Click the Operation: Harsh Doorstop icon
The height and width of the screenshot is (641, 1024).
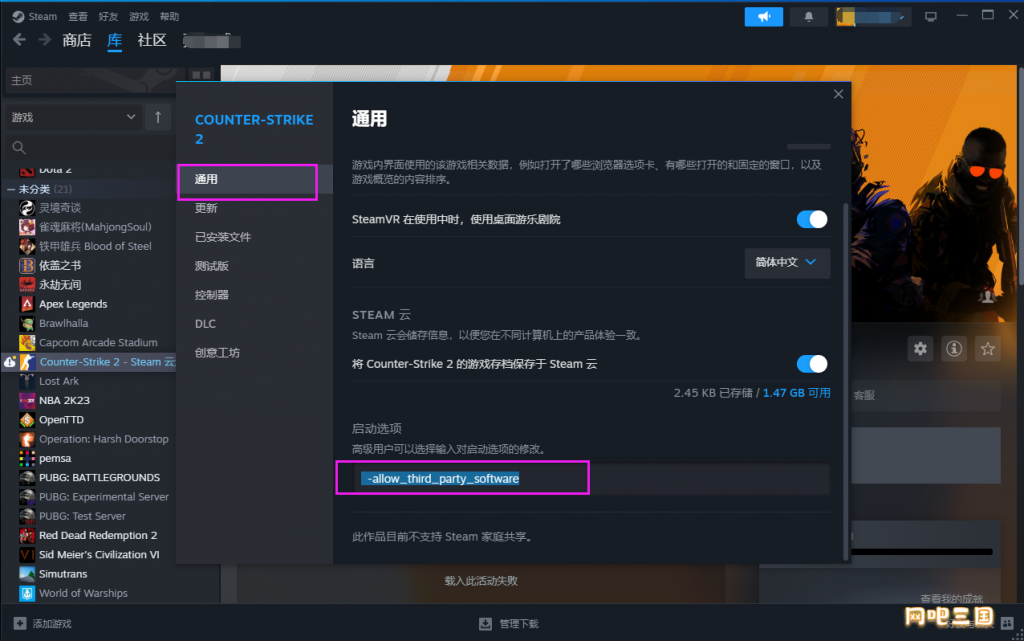[x=27, y=439]
